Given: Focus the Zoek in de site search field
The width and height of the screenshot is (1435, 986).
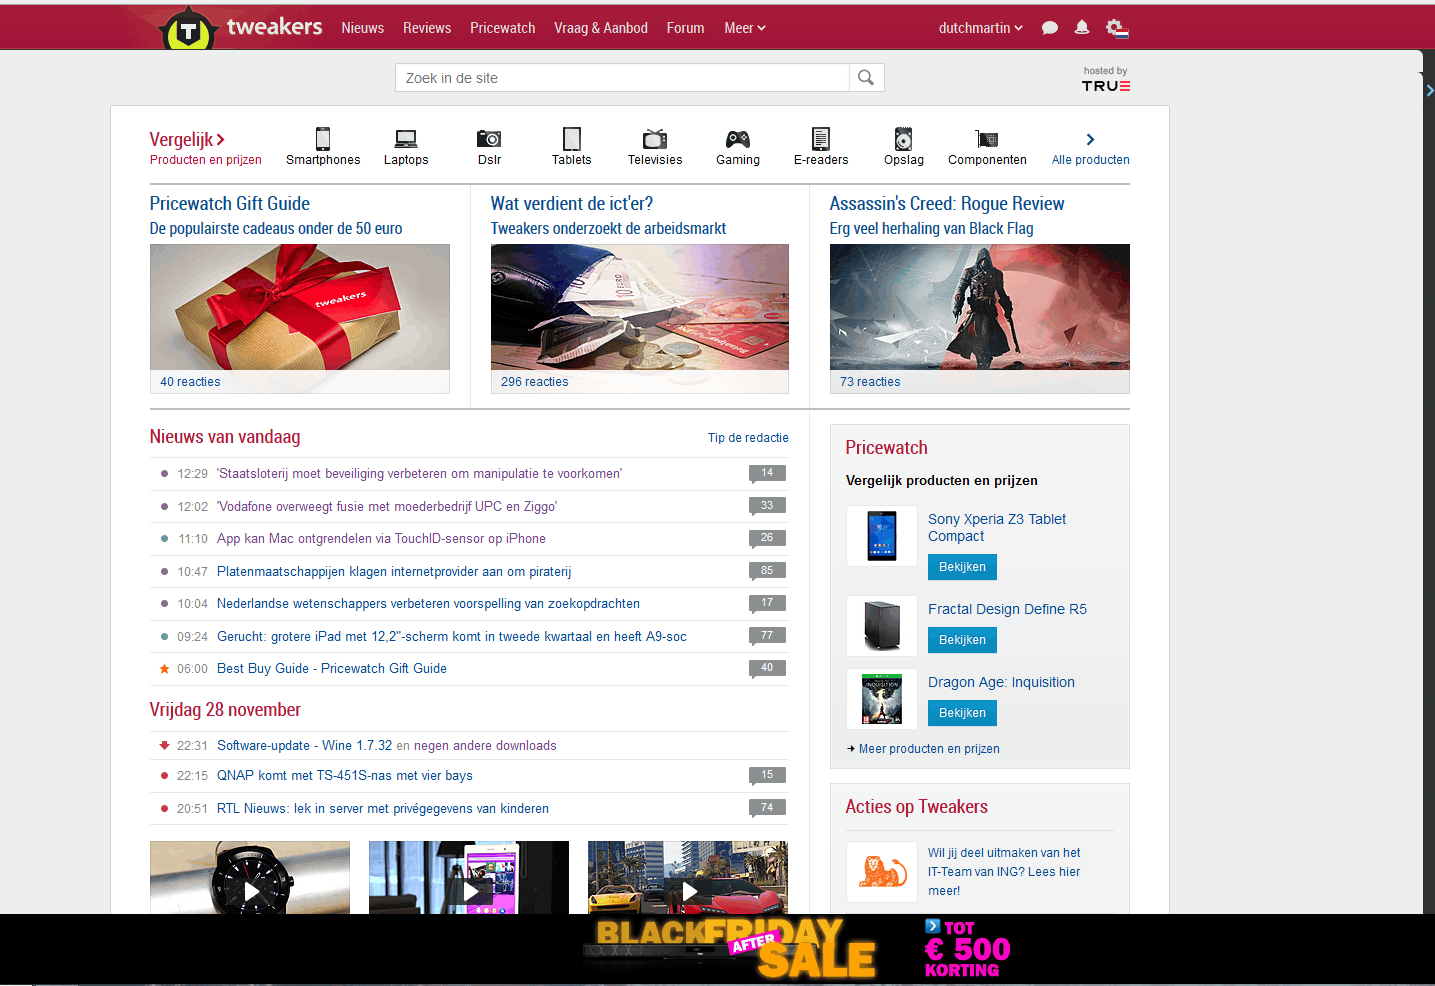Looking at the screenshot, I should pyautogui.click(x=622, y=78).
